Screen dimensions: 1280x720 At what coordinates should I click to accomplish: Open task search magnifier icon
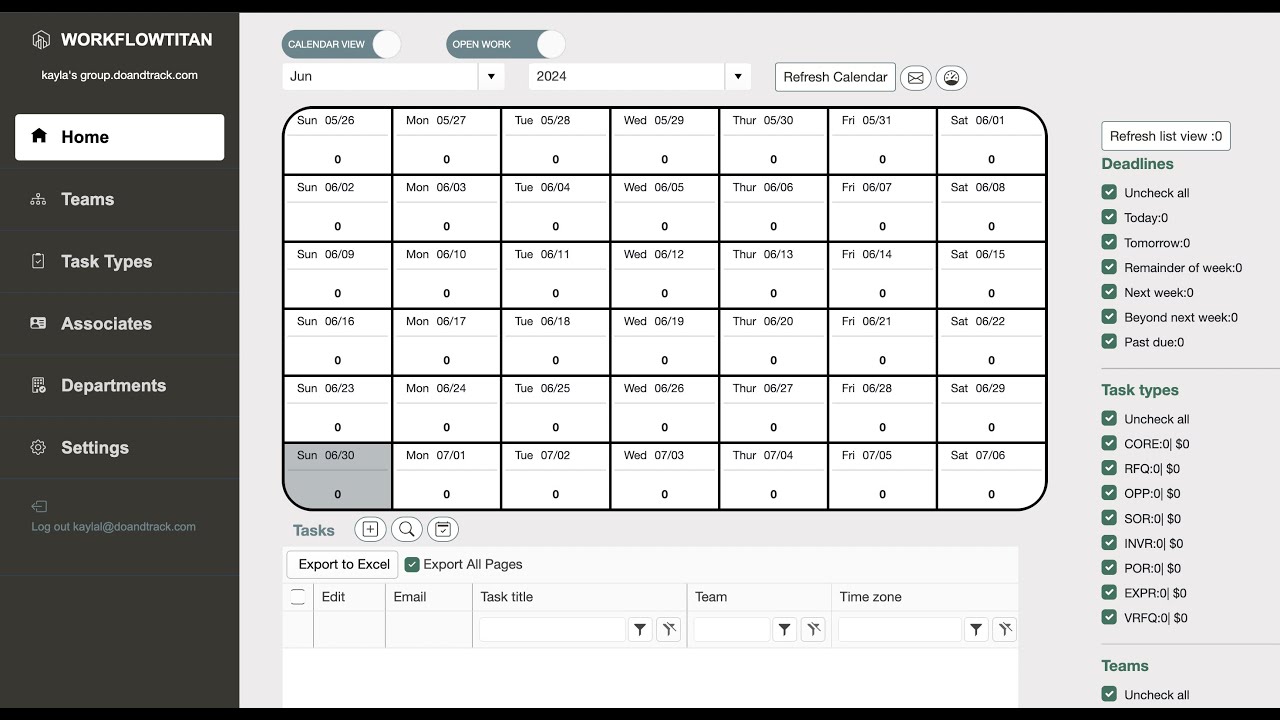(406, 530)
